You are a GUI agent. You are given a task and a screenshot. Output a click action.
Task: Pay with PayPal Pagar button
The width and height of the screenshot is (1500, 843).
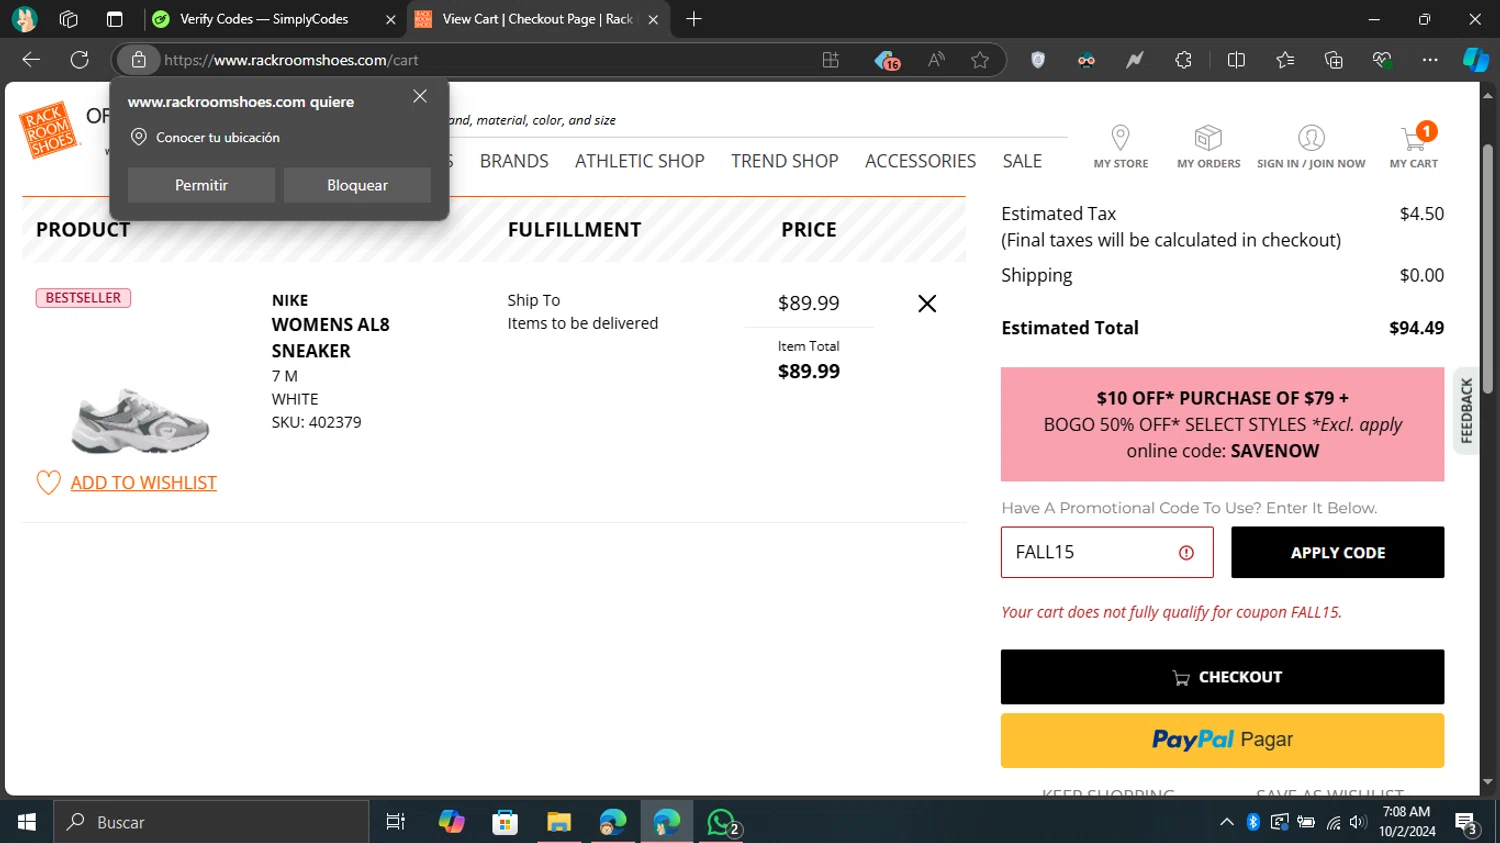click(x=1222, y=740)
